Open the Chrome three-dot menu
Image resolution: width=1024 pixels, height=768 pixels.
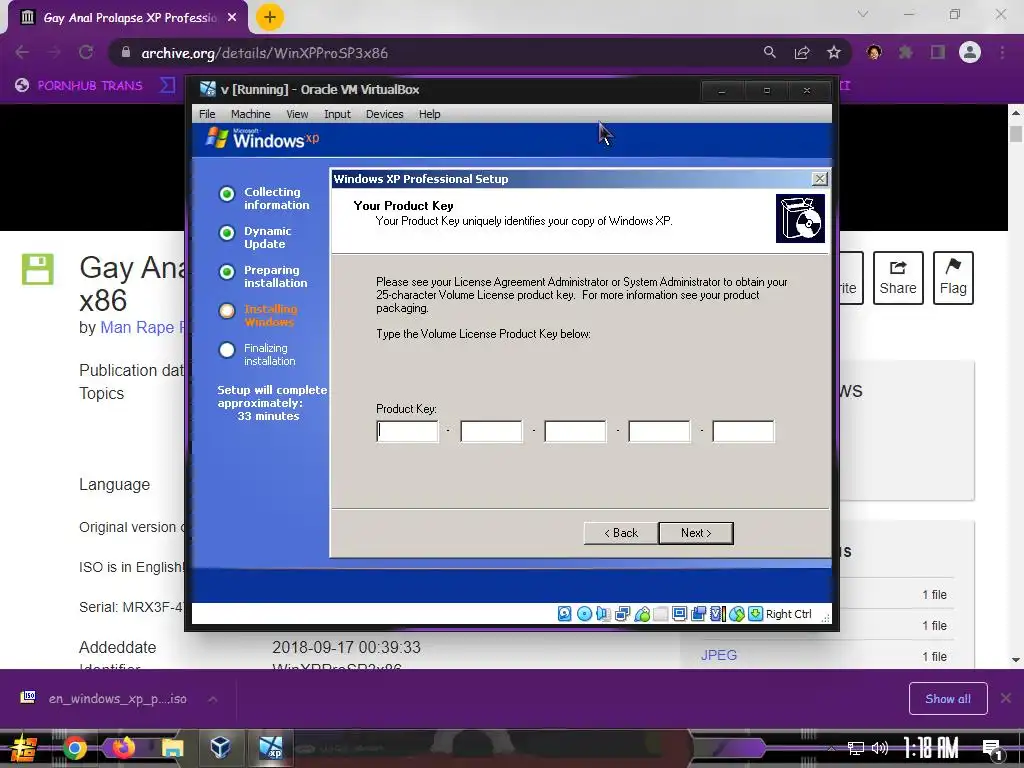(x=1002, y=52)
